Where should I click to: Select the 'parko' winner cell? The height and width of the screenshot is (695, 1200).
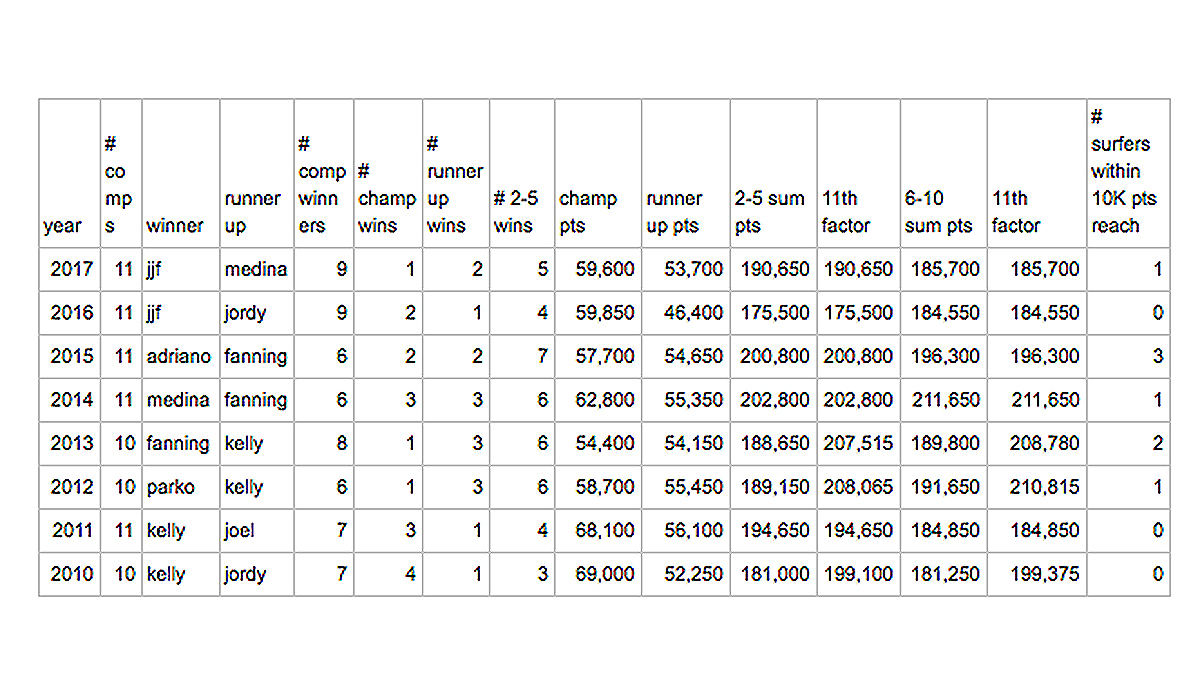click(181, 487)
